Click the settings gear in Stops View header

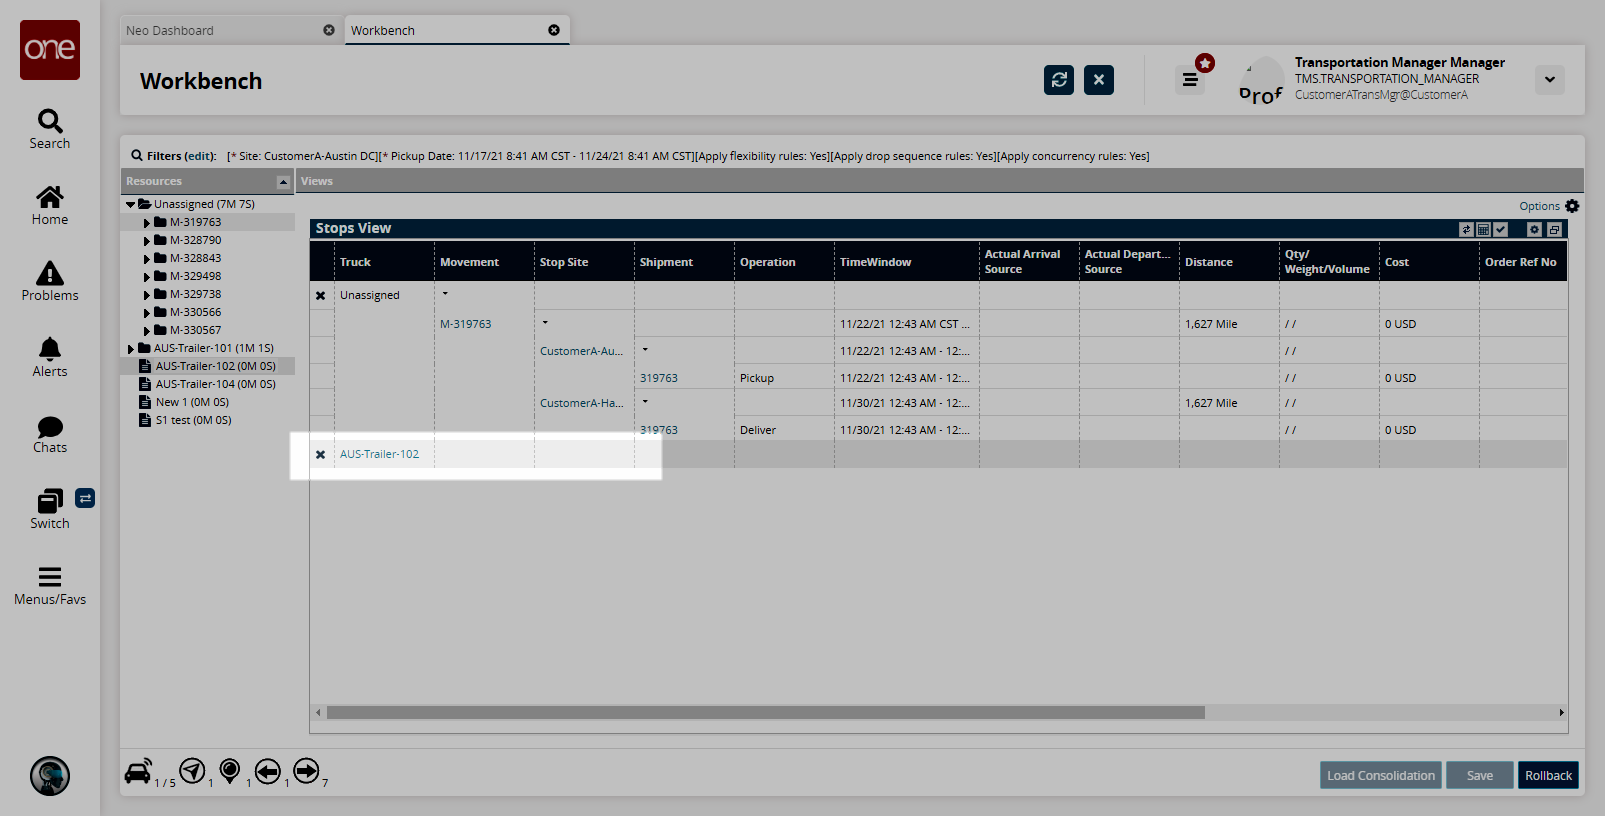click(x=1535, y=230)
